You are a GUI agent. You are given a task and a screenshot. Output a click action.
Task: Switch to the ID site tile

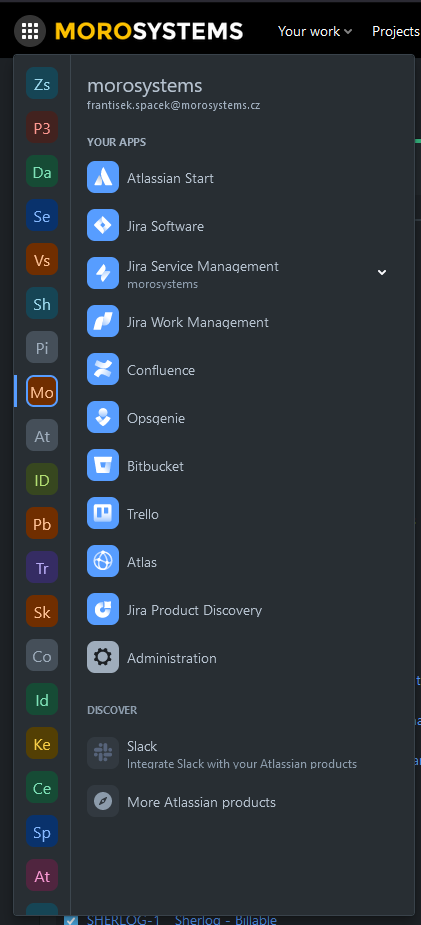[42, 480]
